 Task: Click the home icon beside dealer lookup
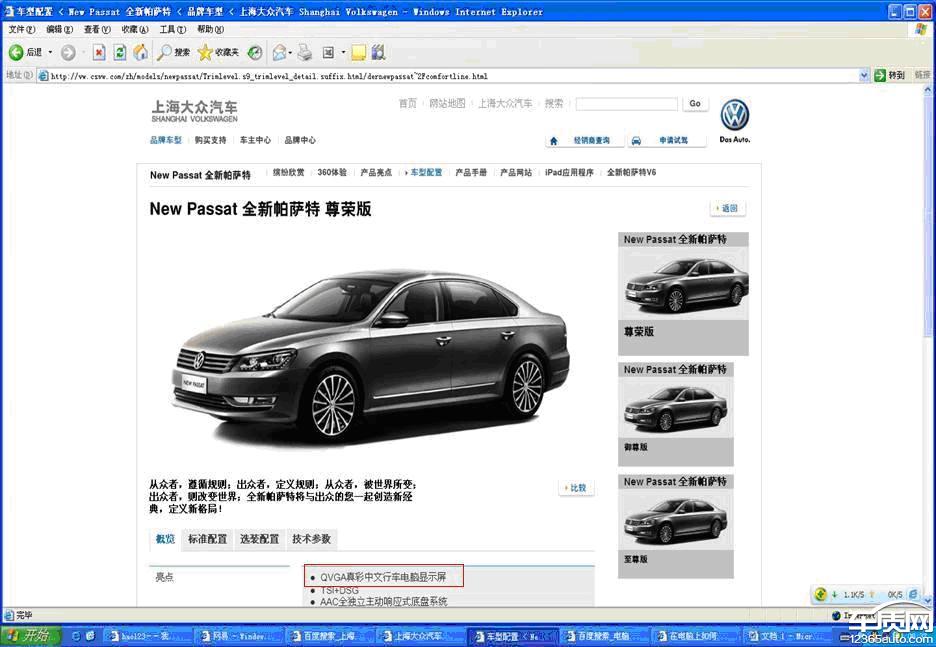pos(553,141)
